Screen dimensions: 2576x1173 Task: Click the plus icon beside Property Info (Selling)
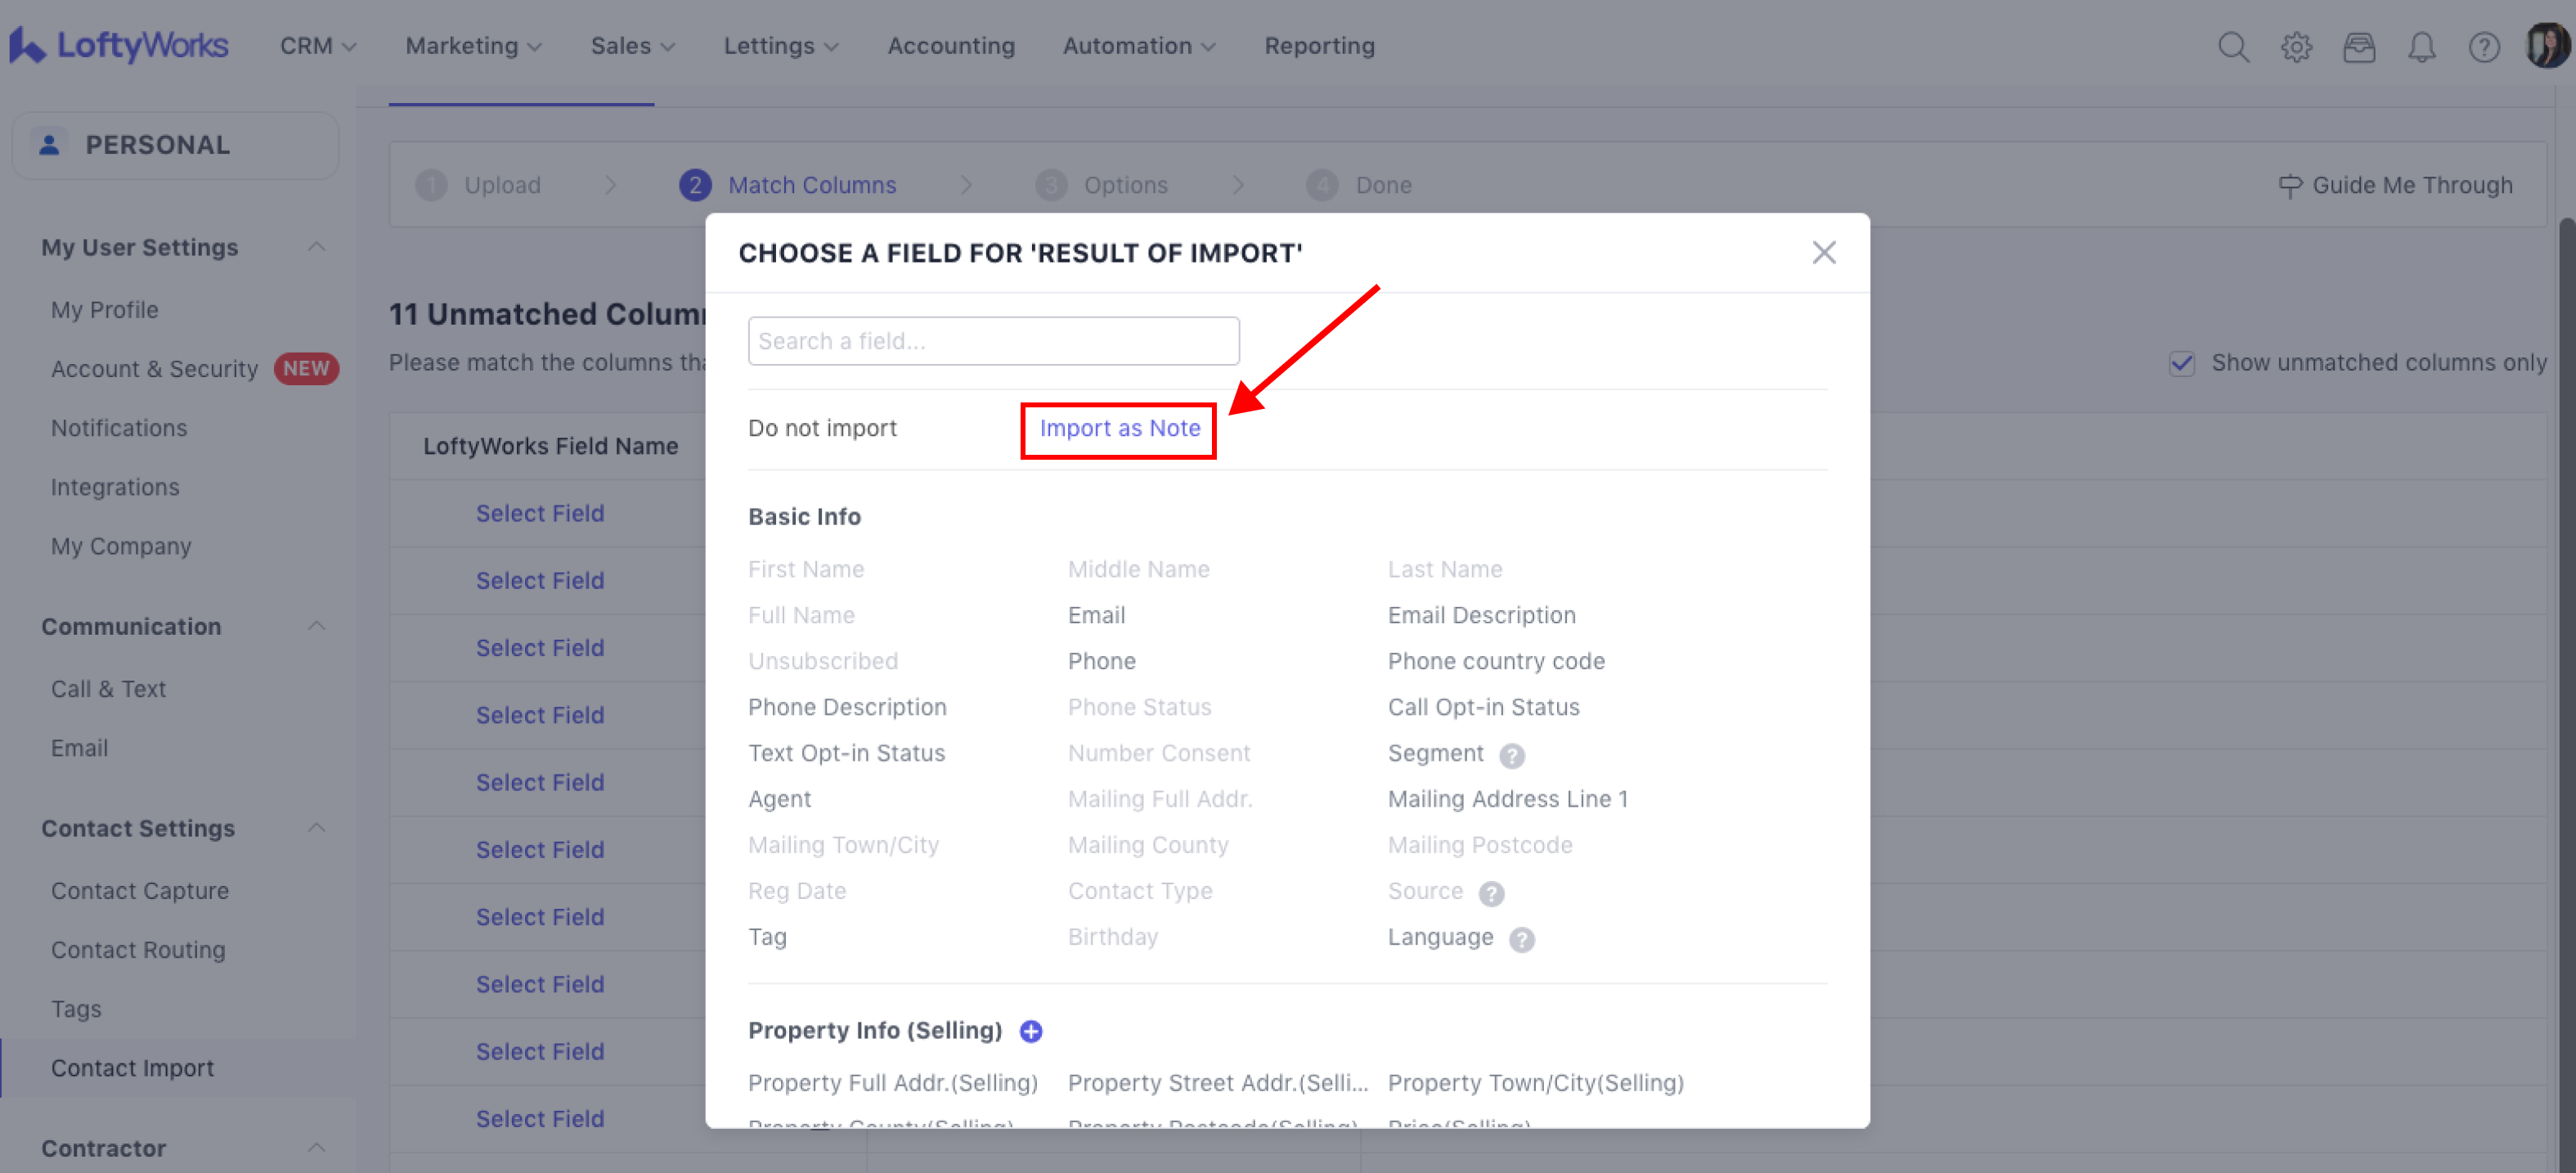click(x=1030, y=1031)
